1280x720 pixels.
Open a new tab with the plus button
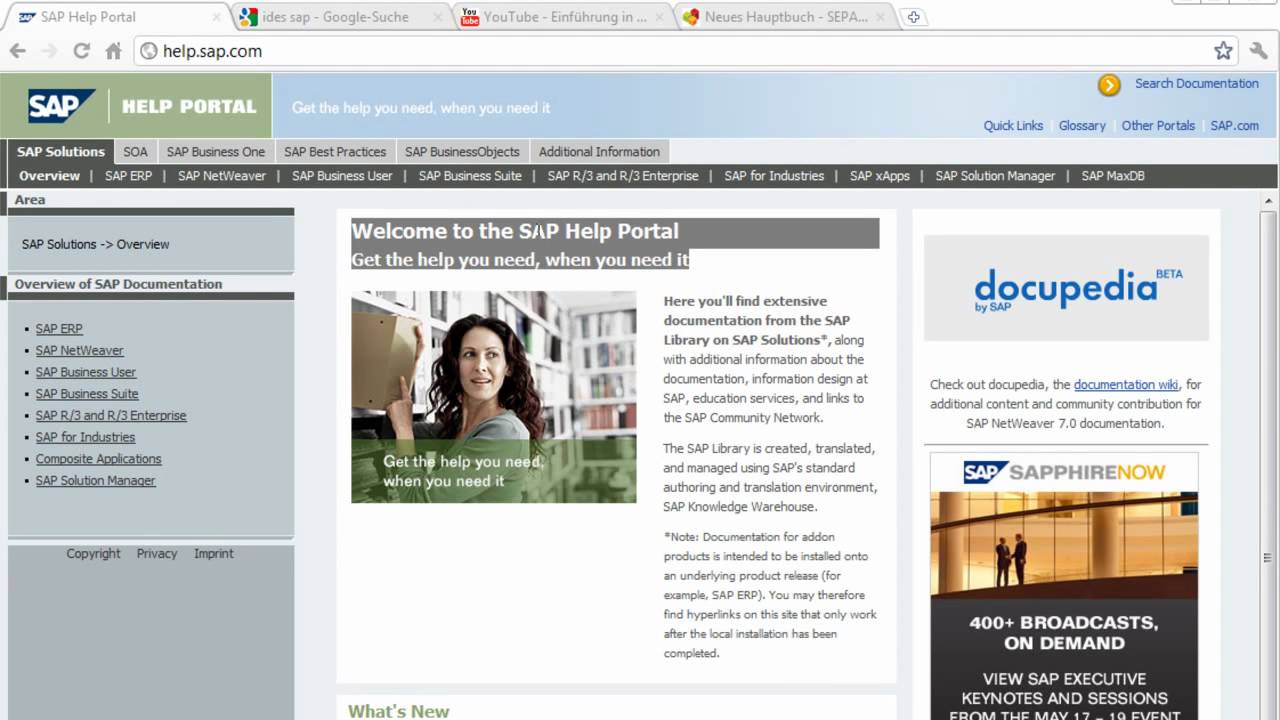(x=913, y=17)
